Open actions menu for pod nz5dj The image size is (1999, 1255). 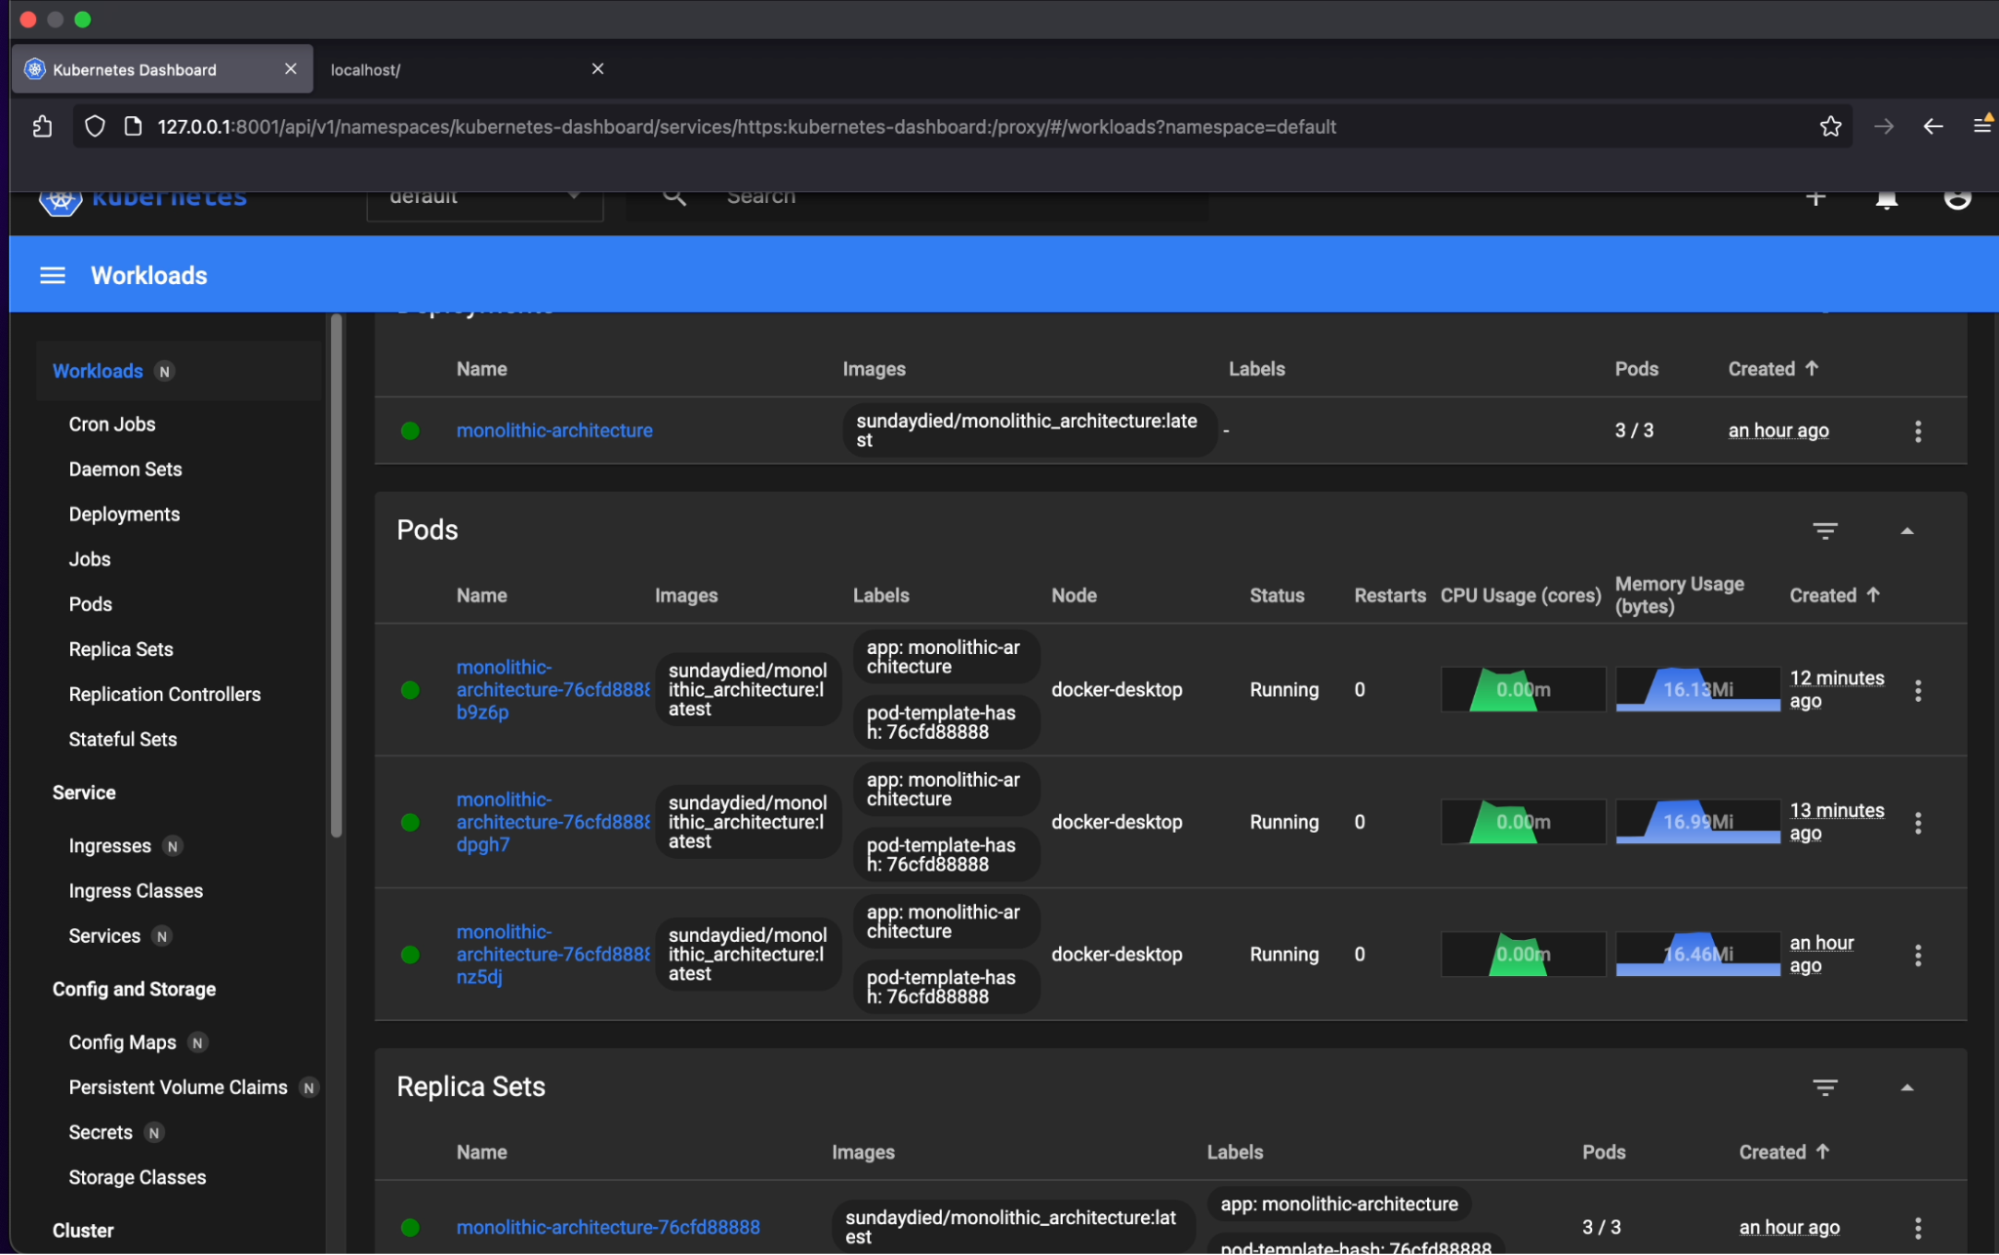pos(1918,955)
